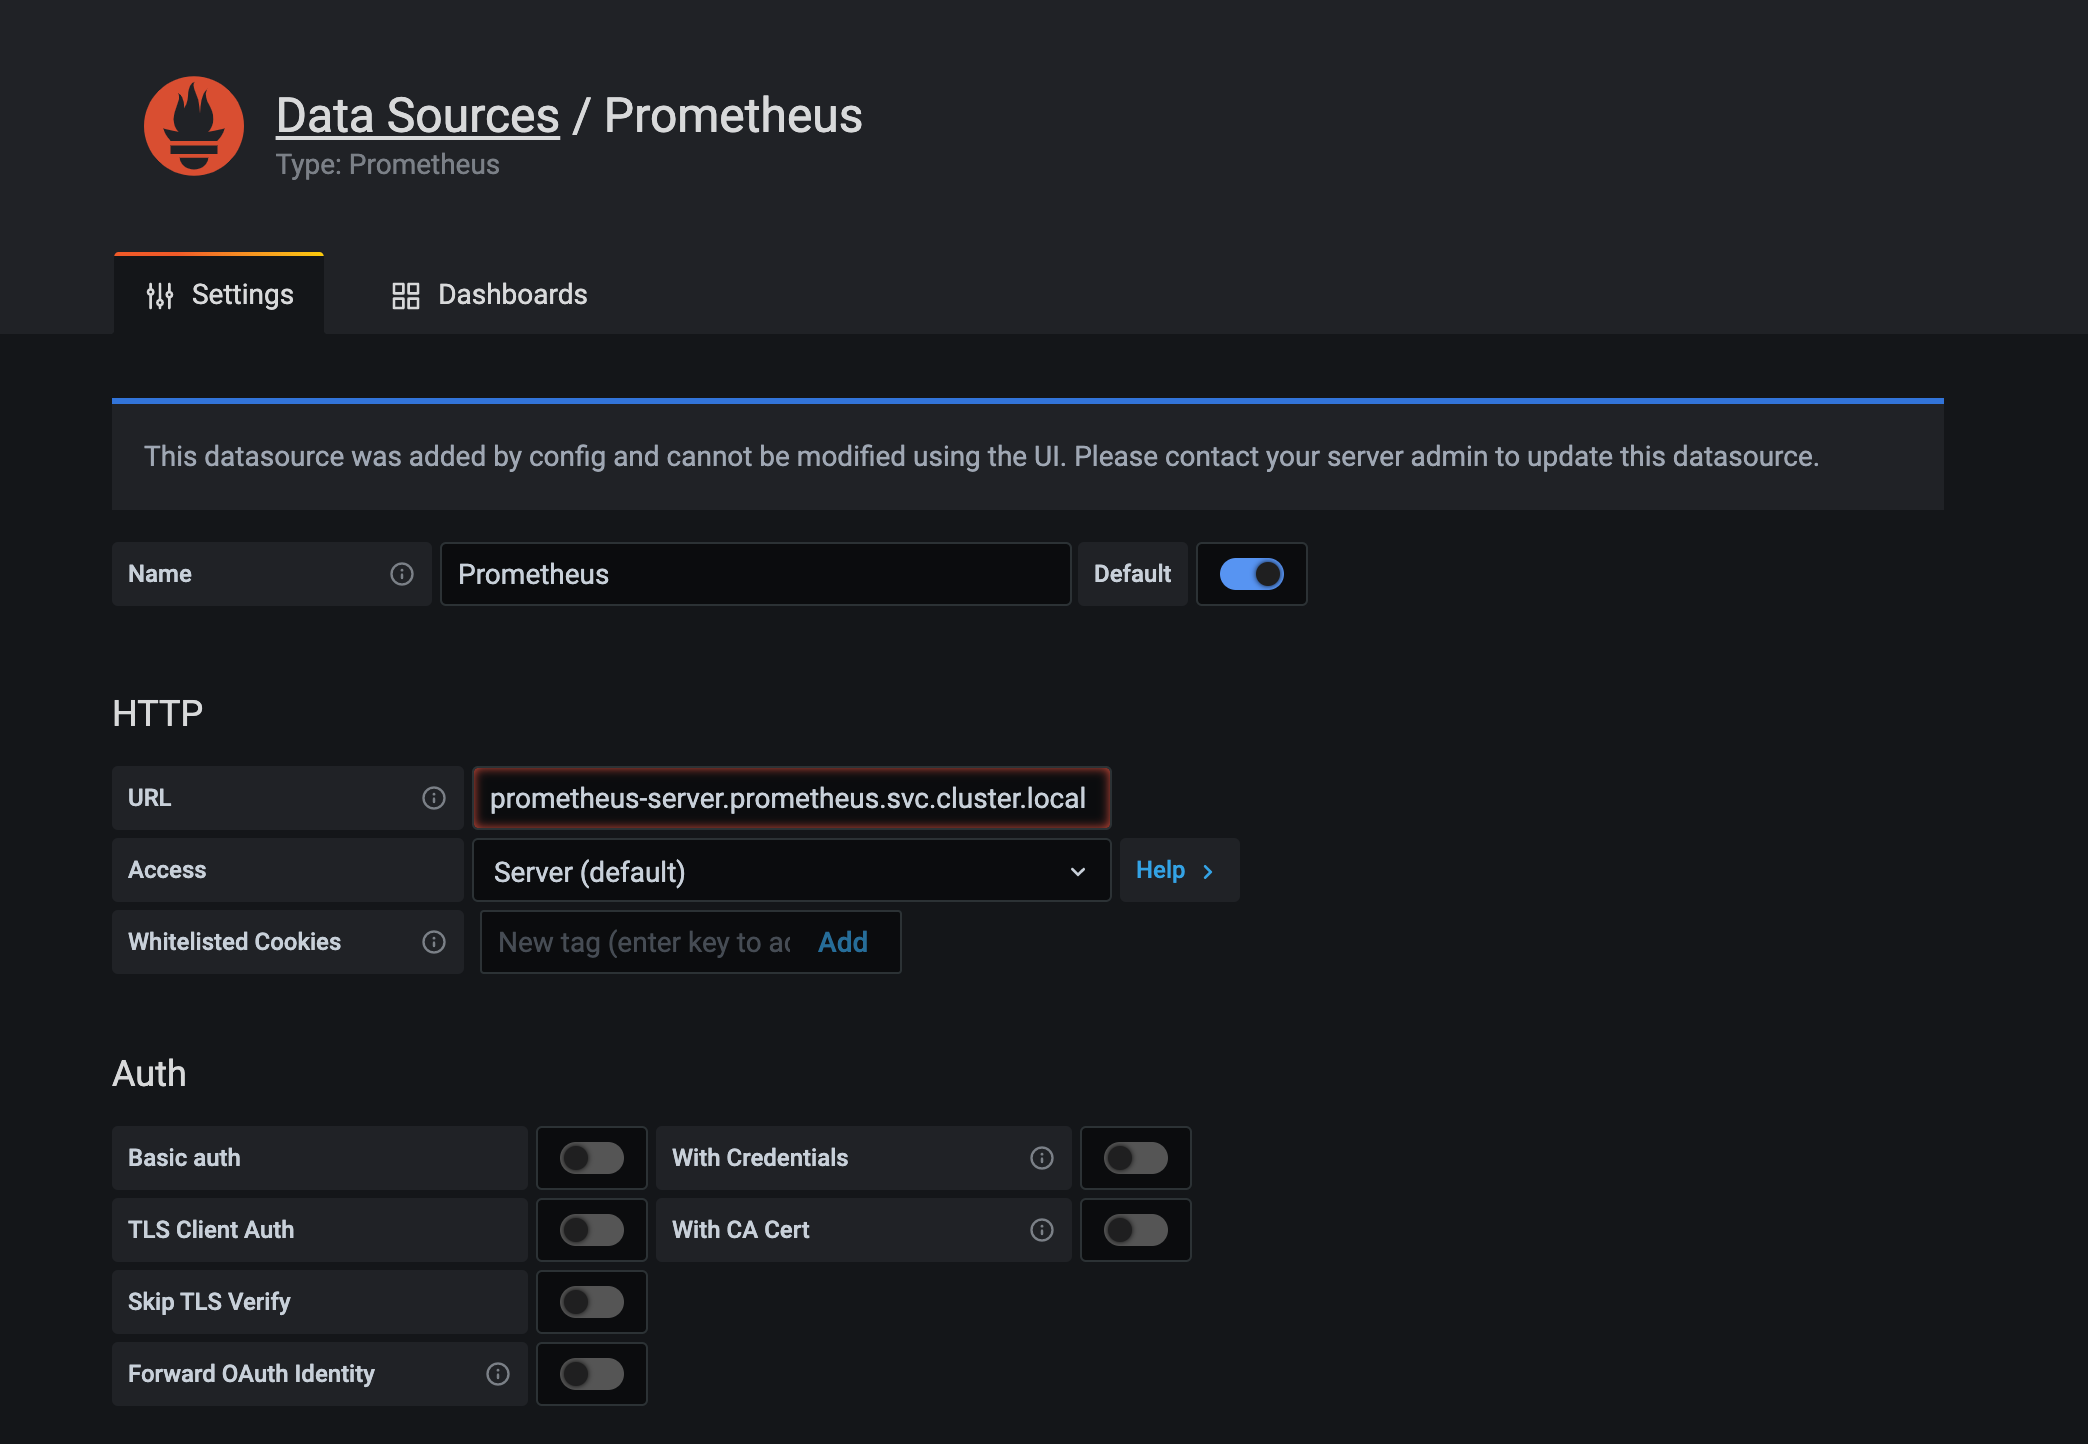Click the Settings sliders icon
2088x1444 pixels.
click(x=160, y=295)
